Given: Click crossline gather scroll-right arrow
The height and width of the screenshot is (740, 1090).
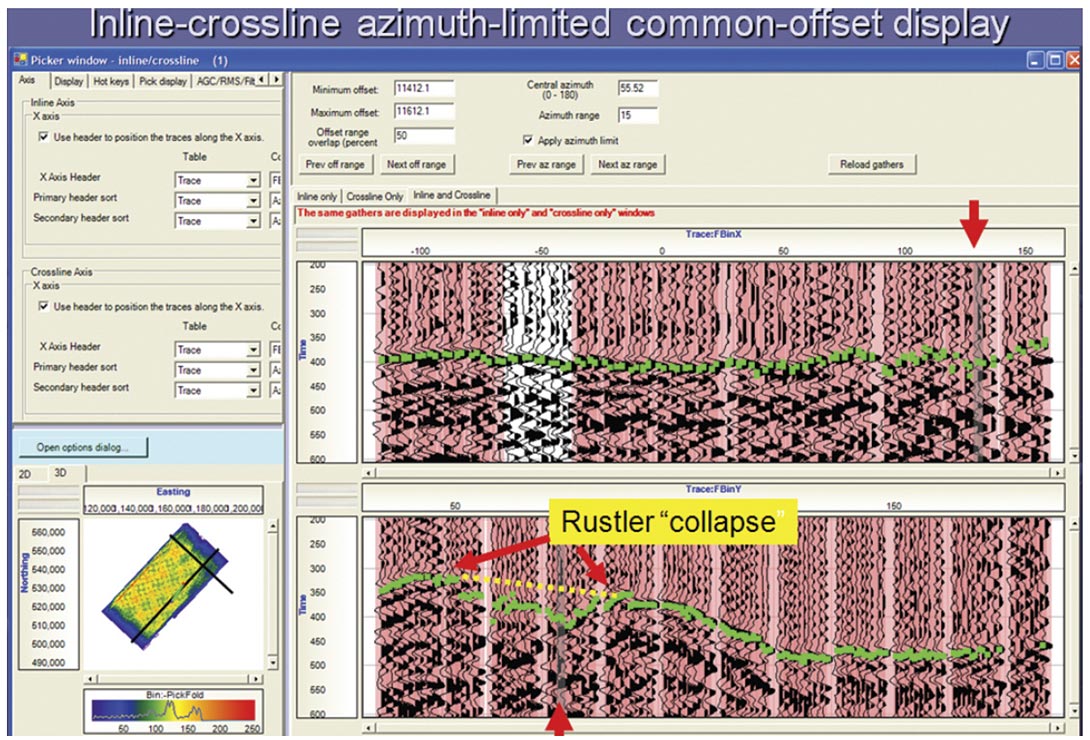Looking at the screenshot, I should (1057, 727).
